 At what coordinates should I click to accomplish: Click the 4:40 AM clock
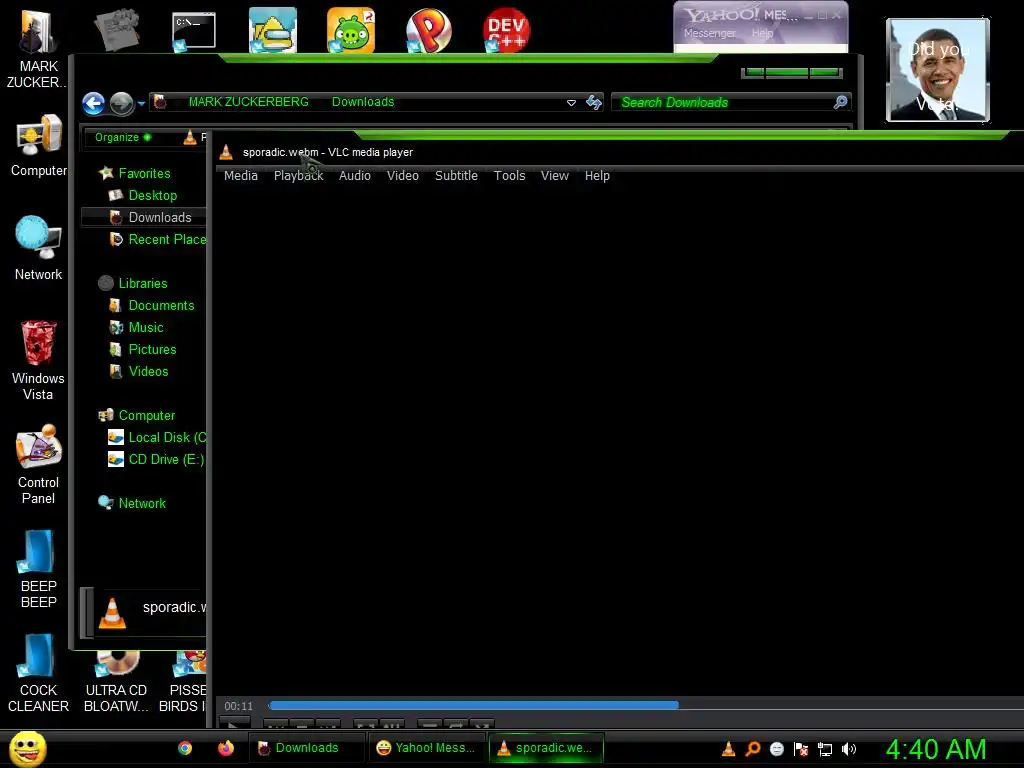[x=936, y=749]
